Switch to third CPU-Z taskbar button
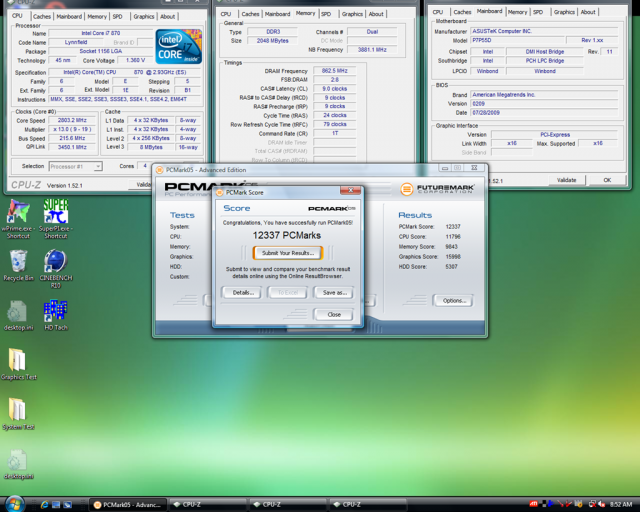The image size is (640, 512). coord(367,505)
